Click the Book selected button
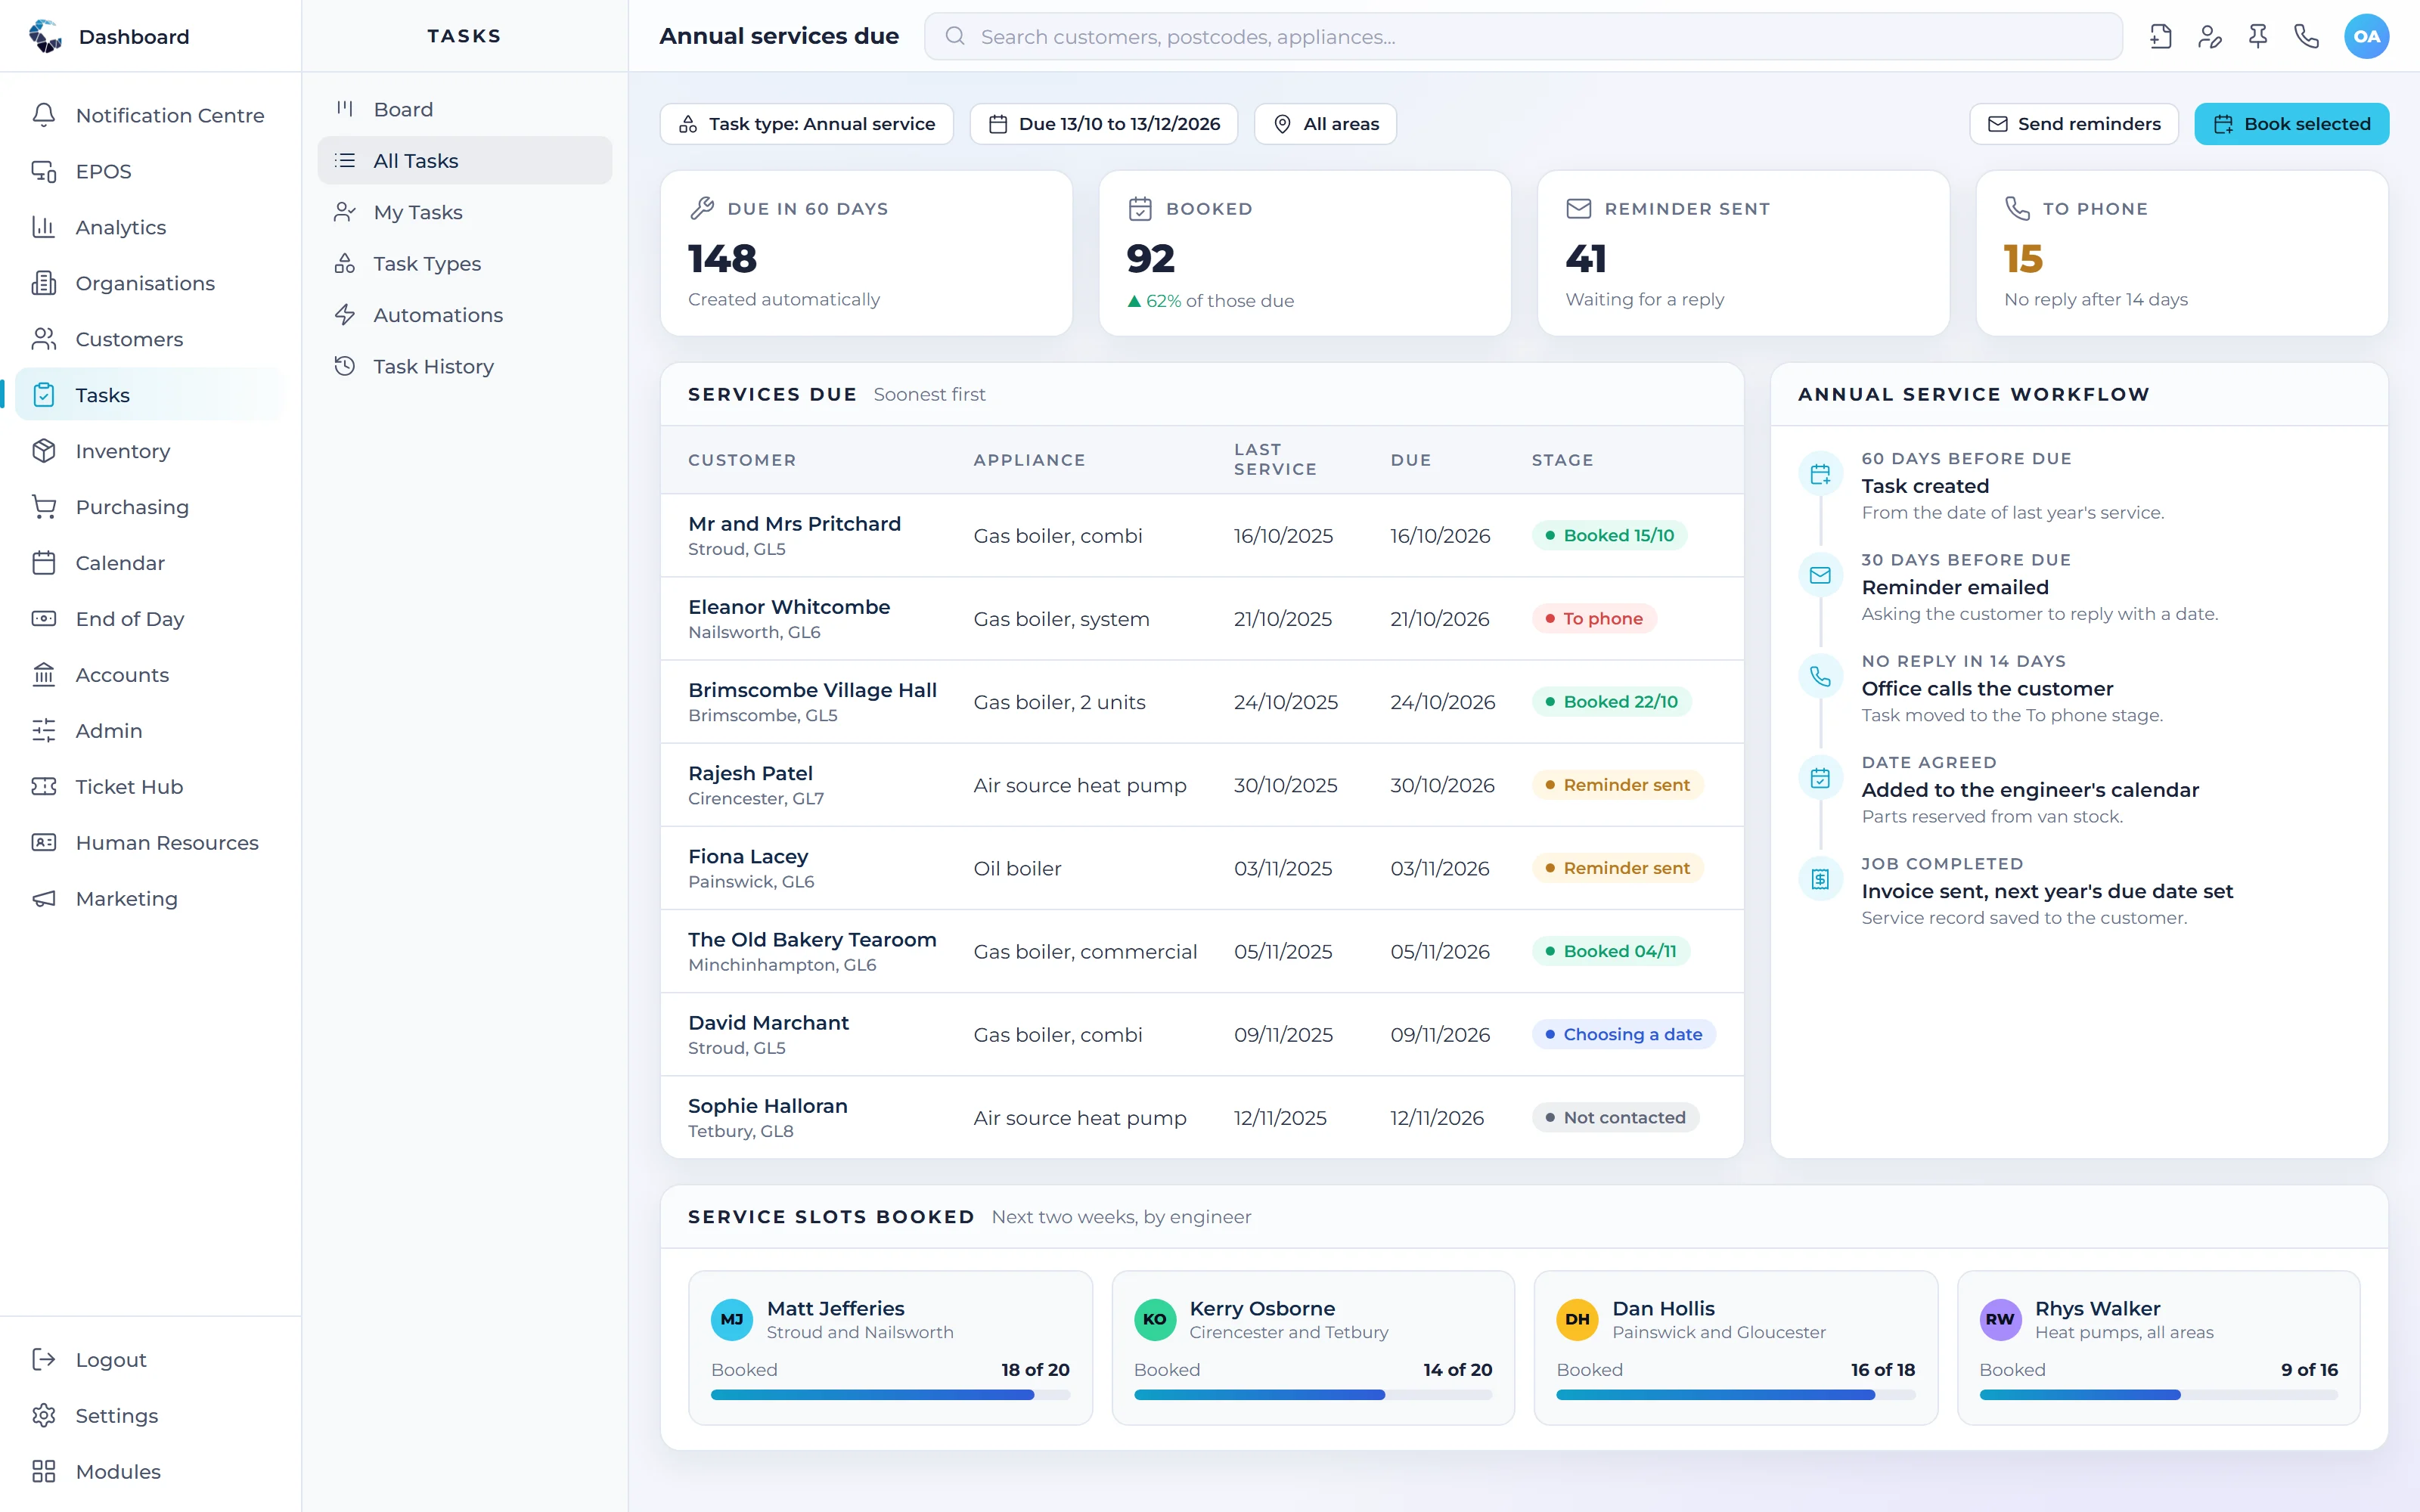Screen dimensions: 2420x1512 (x=2291, y=124)
